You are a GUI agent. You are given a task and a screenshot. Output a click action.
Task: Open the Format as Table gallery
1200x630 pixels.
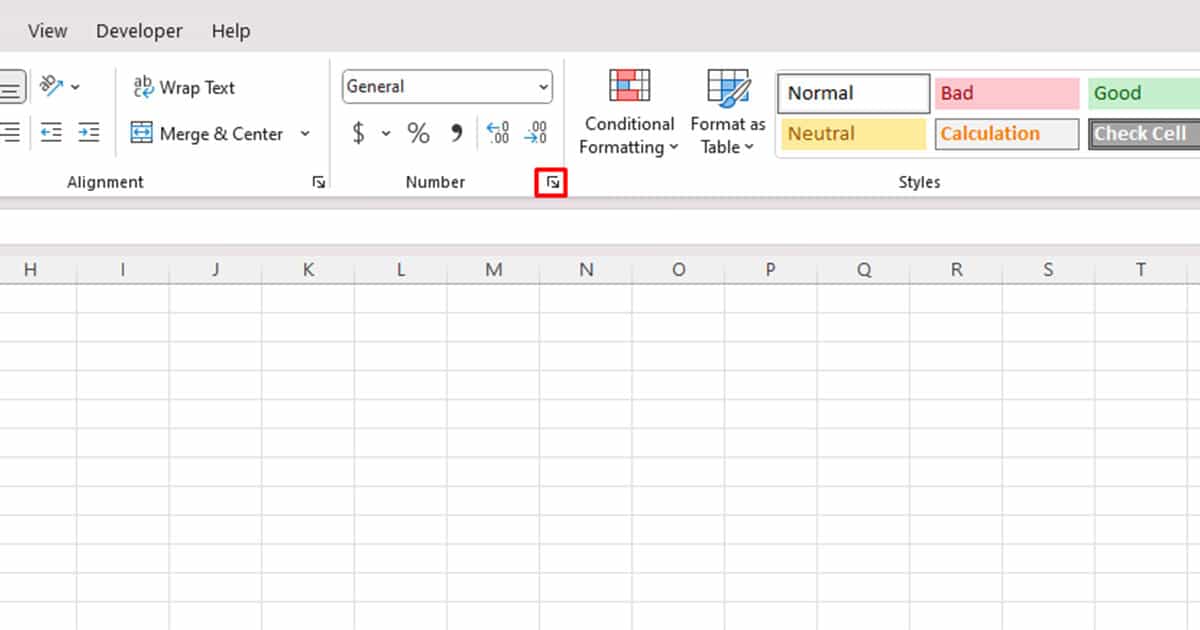coord(727,110)
